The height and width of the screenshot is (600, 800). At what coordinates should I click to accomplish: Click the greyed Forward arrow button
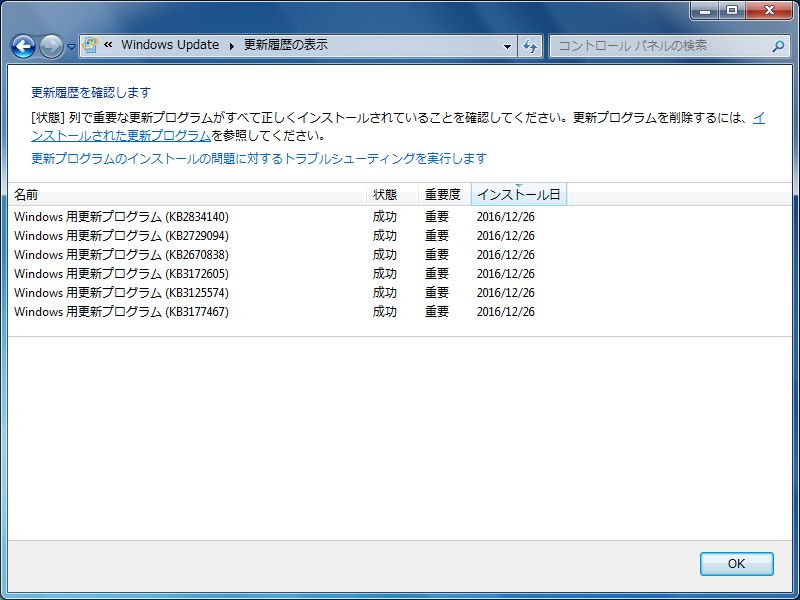click(51, 47)
